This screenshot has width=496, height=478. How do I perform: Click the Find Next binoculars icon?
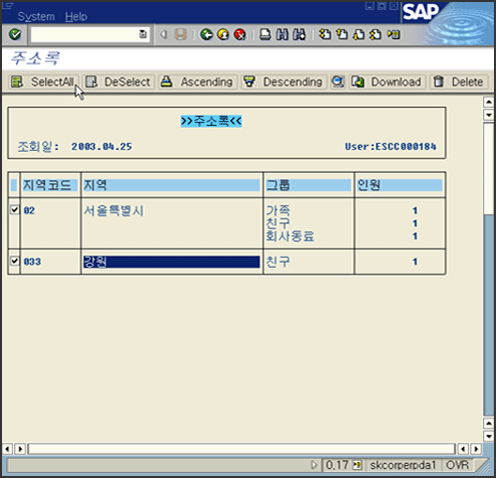coord(299,34)
